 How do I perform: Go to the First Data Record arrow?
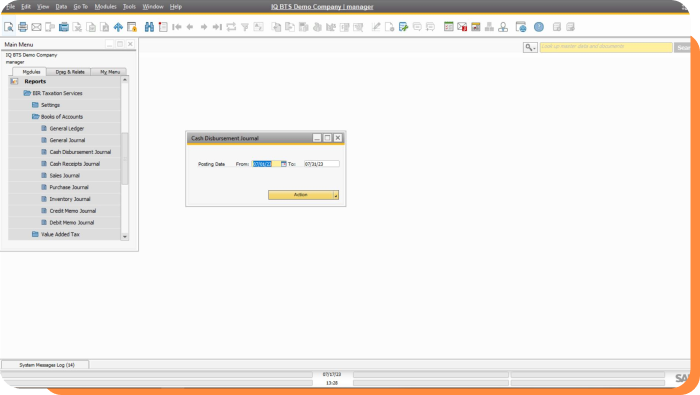coord(177,27)
